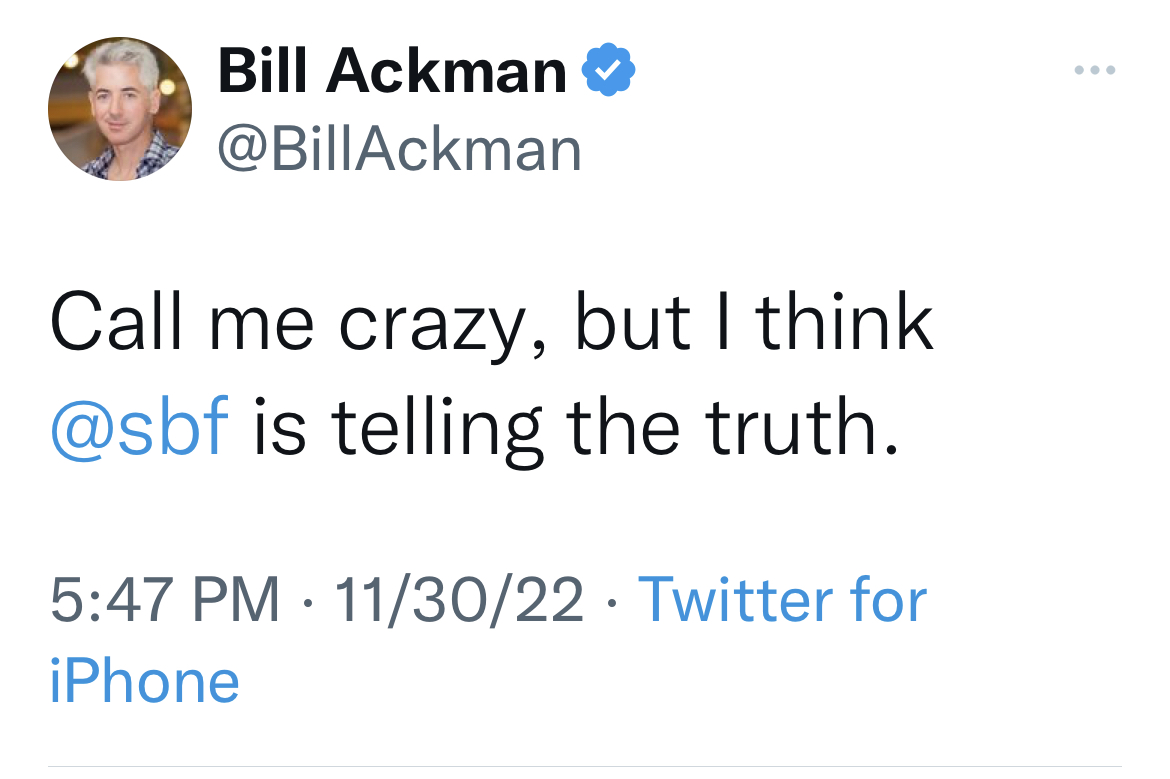Click the words "but I think"
1170x779 pixels.
pos(752,325)
